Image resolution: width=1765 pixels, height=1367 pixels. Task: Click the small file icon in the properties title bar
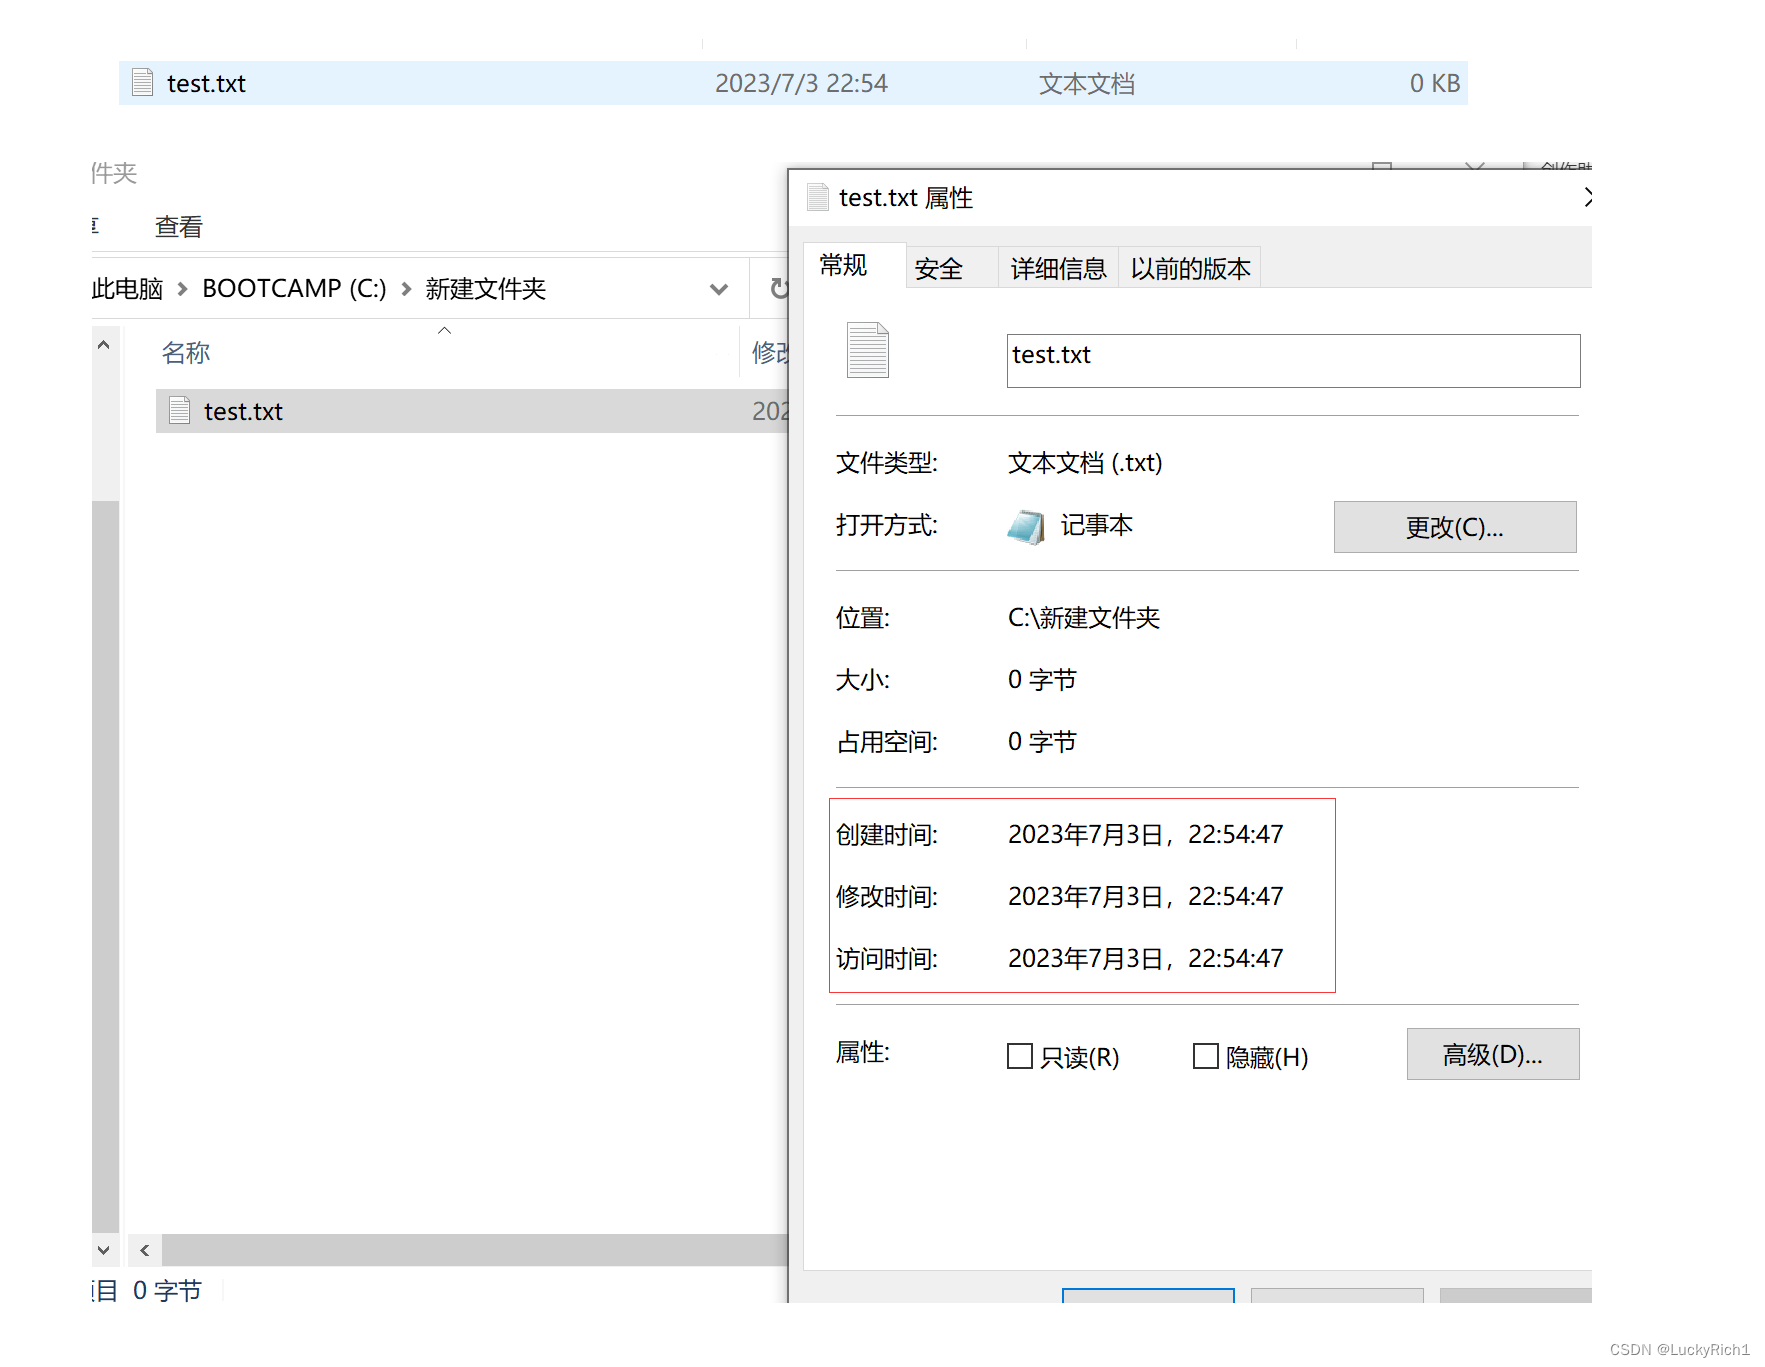(818, 197)
